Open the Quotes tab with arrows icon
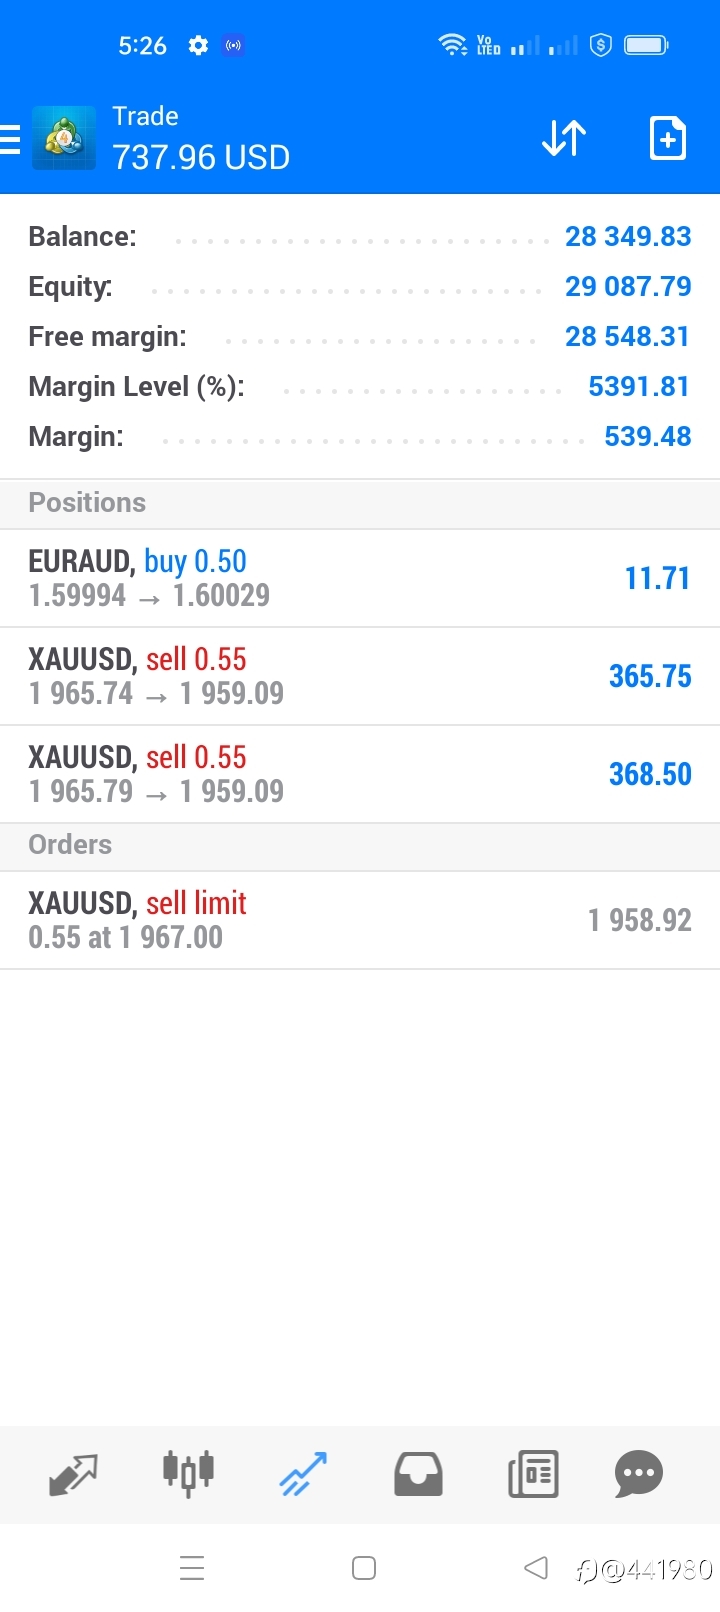The image size is (720, 1612). pyautogui.click(x=73, y=1473)
